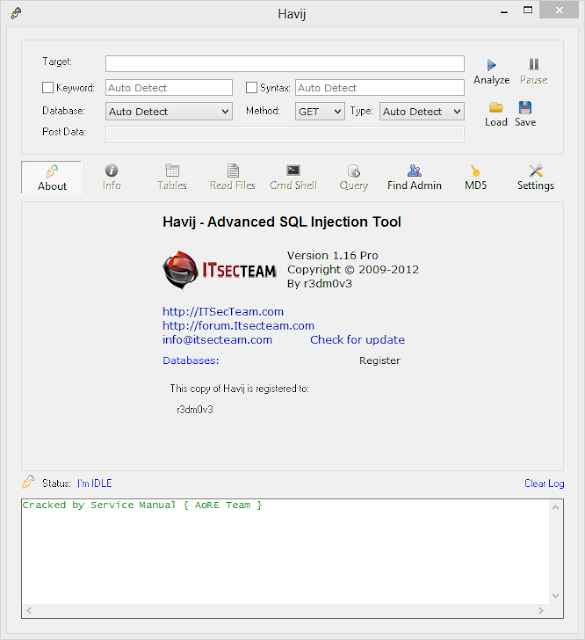The image size is (585, 640).
Task: Click into the Syntax Auto Detect field
Action: [380, 88]
